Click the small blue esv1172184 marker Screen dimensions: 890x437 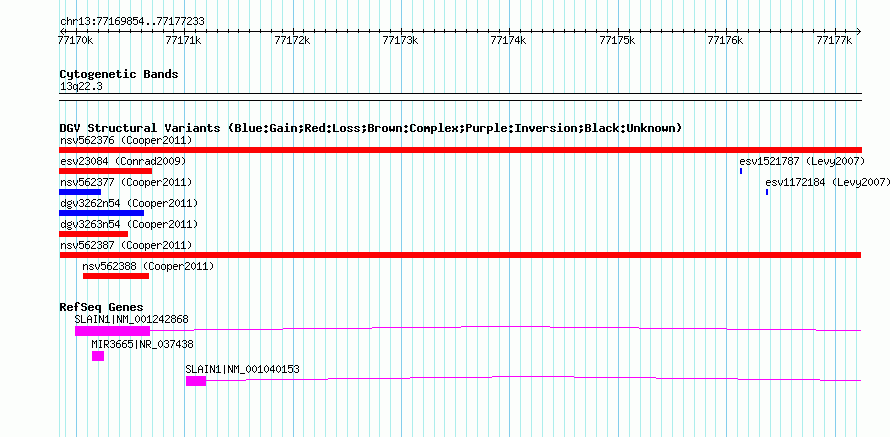pyautogui.click(x=767, y=192)
